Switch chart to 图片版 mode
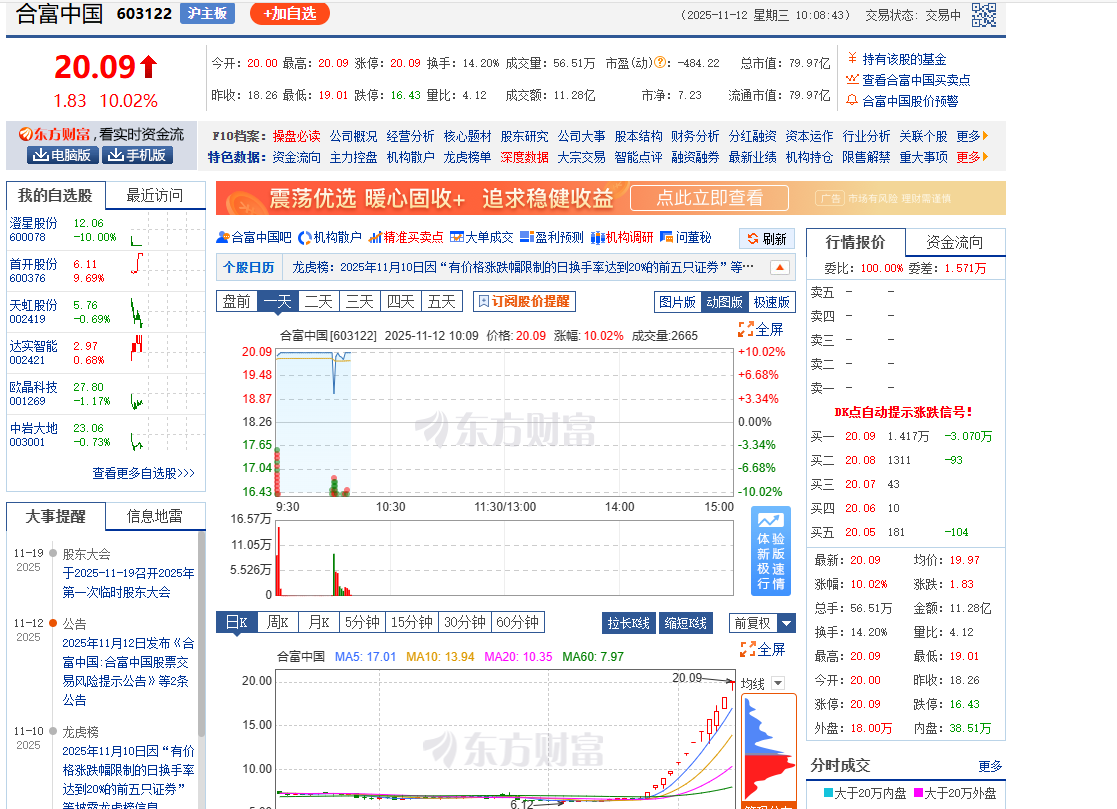Viewport: 1117px width, 809px height. (677, 302)
